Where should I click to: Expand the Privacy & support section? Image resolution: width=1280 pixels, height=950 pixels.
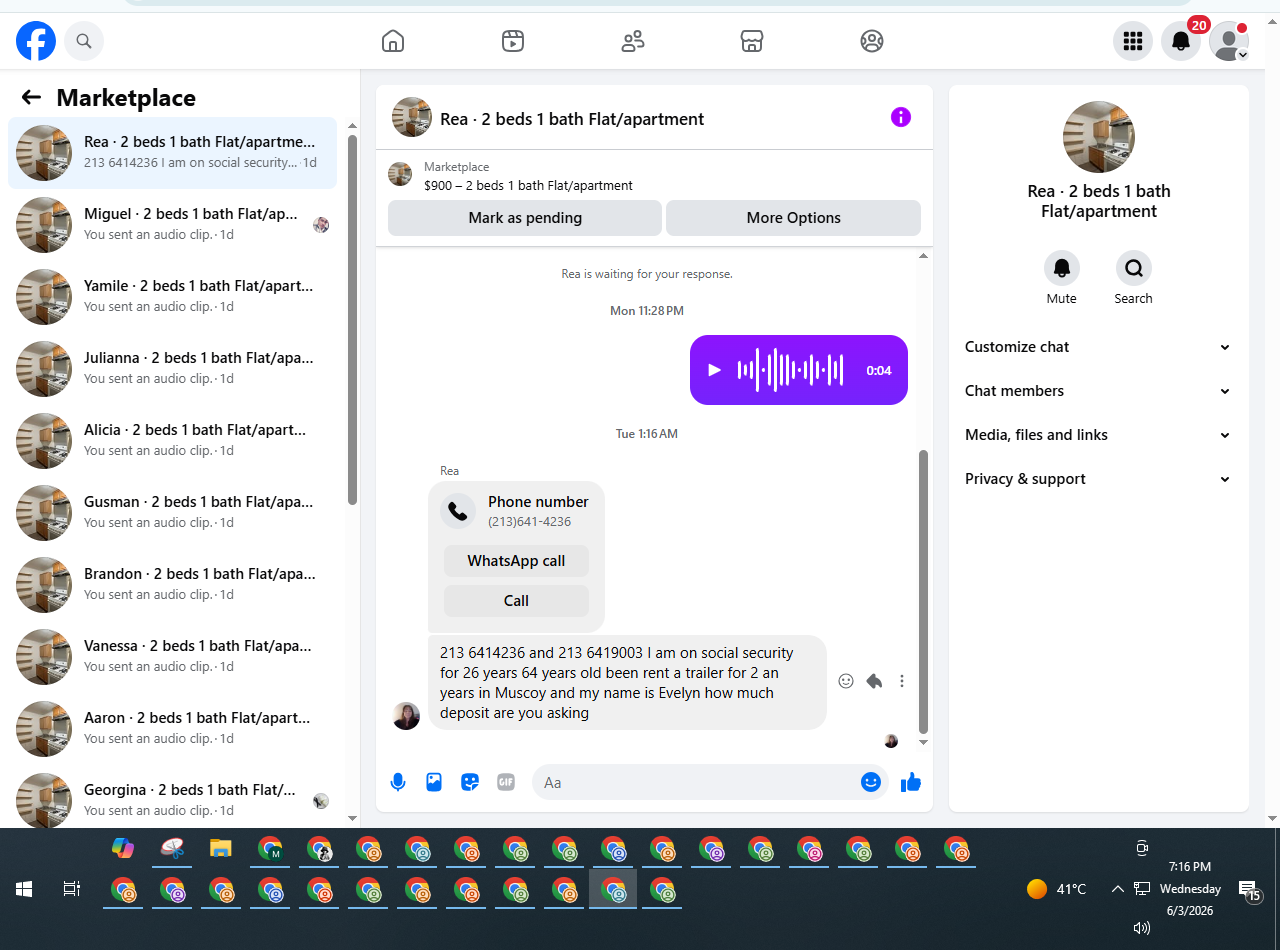click(1098, 479)
